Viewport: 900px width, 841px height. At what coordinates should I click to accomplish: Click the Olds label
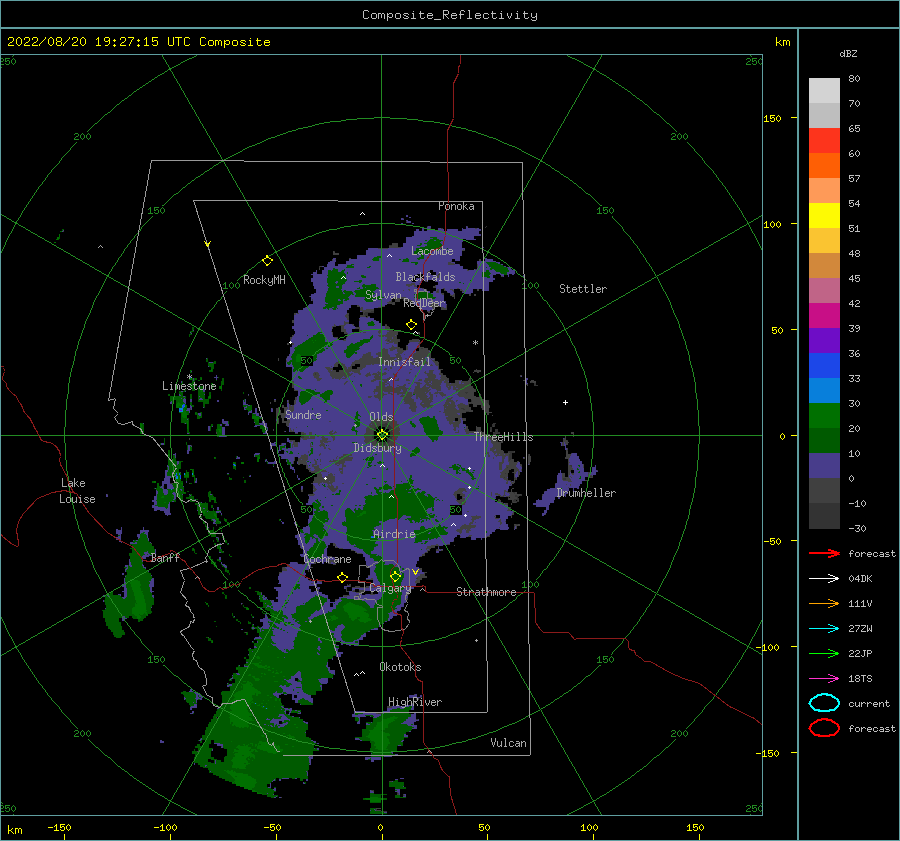click(x=381, y=417)
